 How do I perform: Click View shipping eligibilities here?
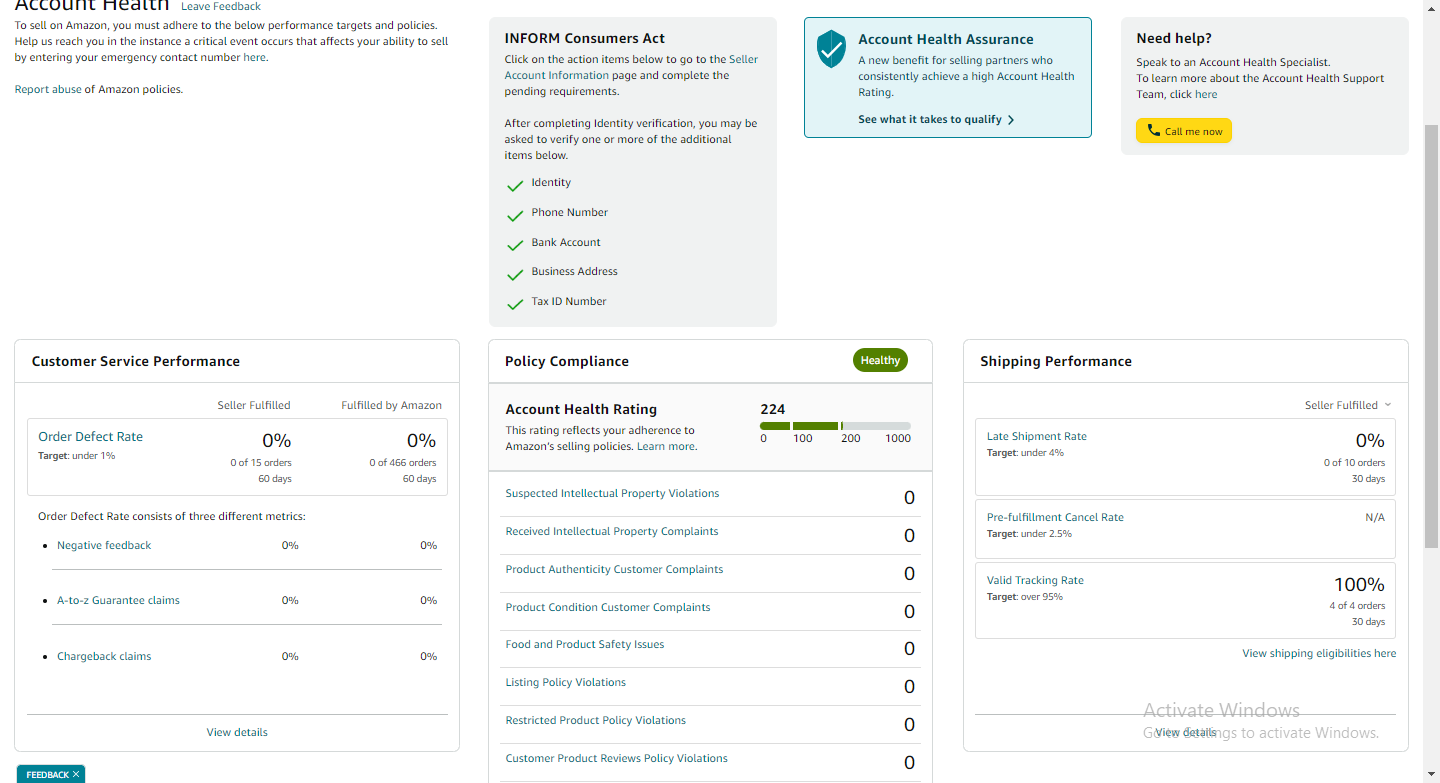tap(1319, 653)
